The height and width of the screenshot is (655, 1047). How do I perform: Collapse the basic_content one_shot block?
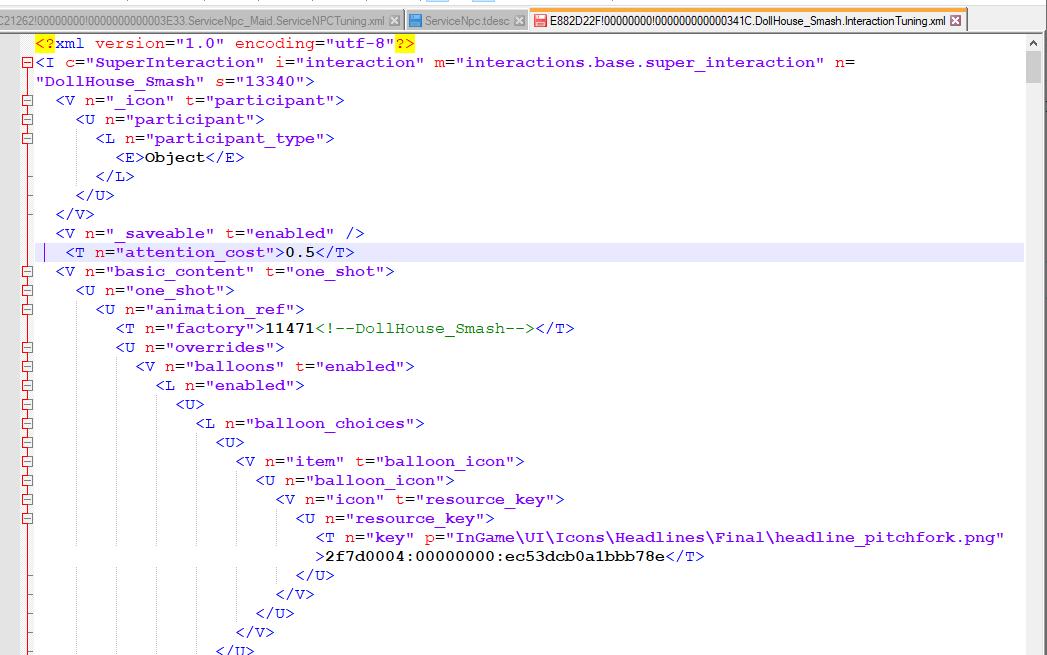[27, 272]
